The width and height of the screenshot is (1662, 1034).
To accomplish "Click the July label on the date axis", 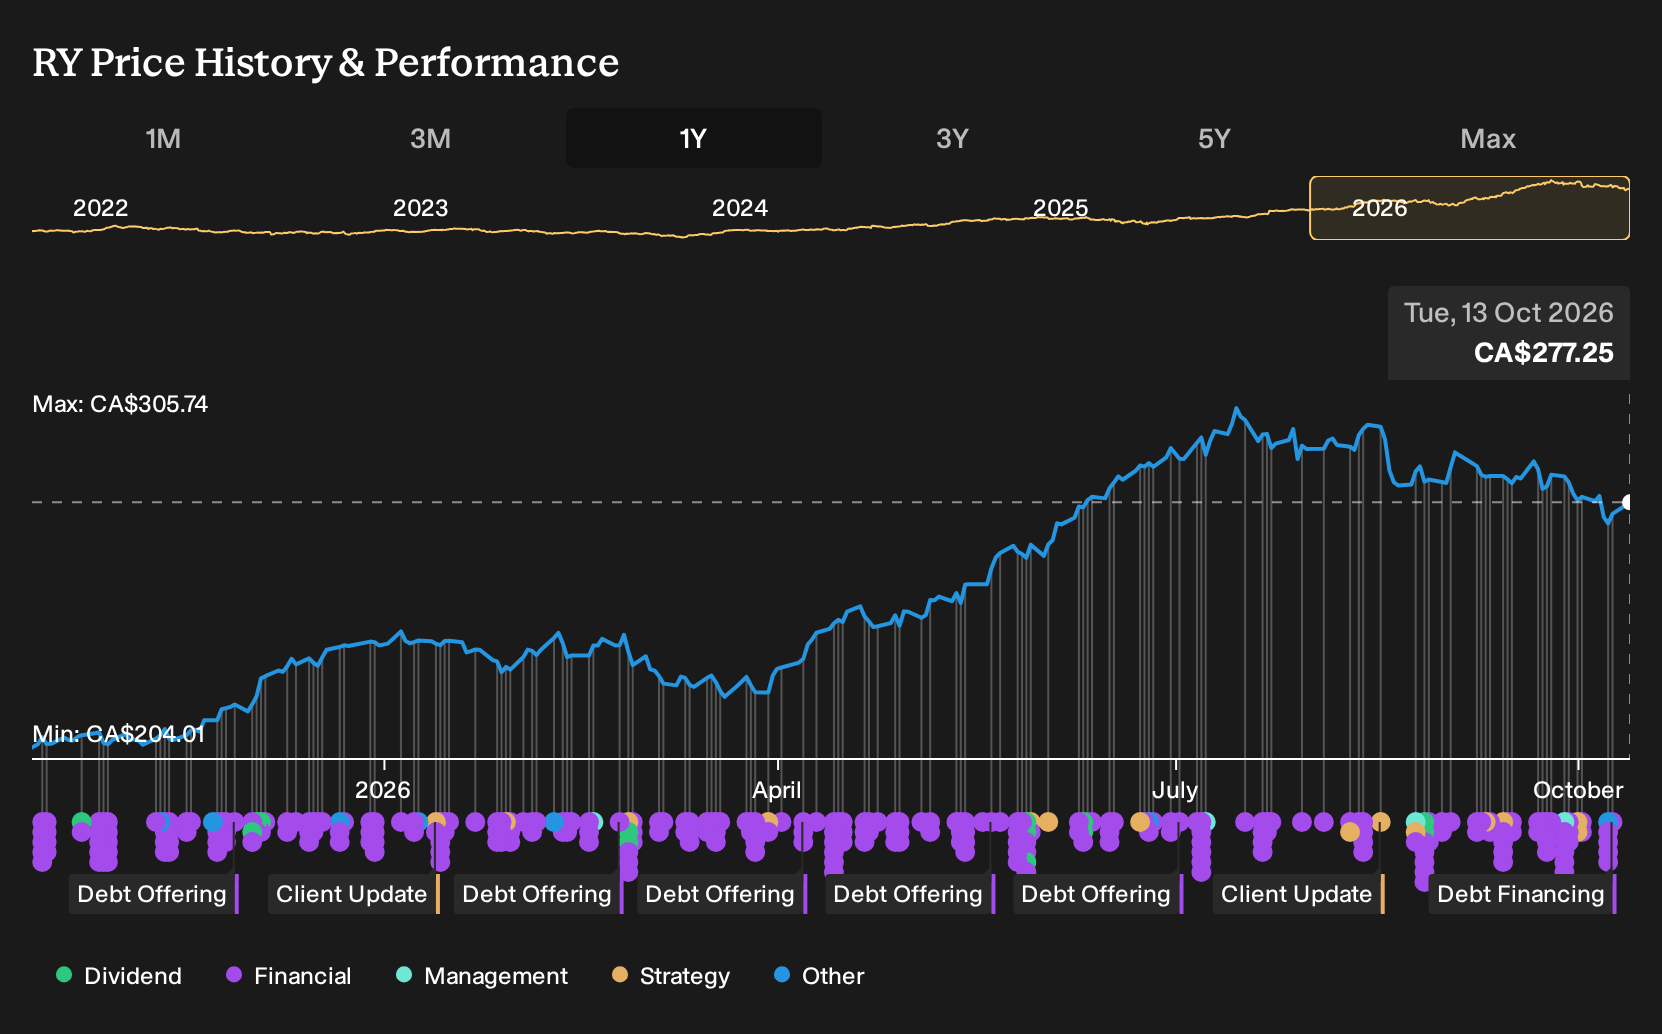I will 1175,790.
